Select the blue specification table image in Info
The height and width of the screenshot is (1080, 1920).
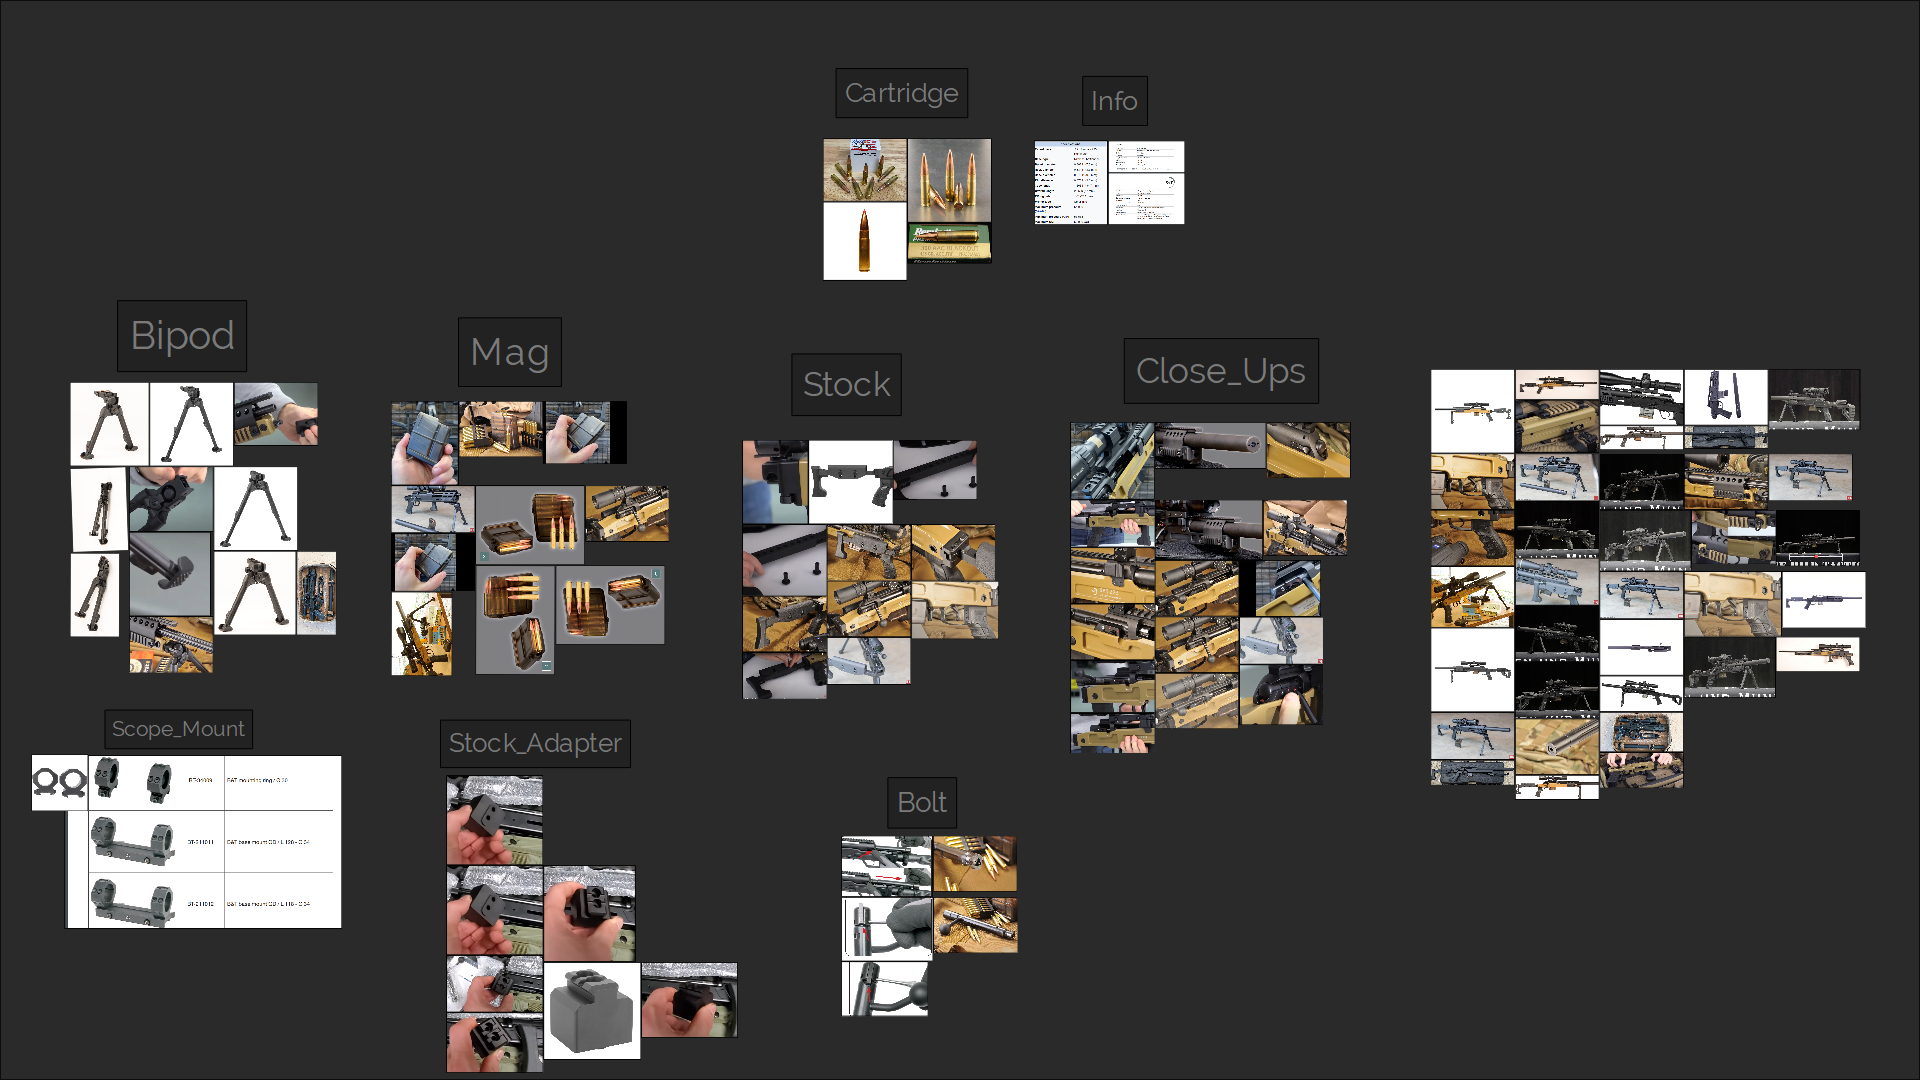click(x=1070, y=182)
